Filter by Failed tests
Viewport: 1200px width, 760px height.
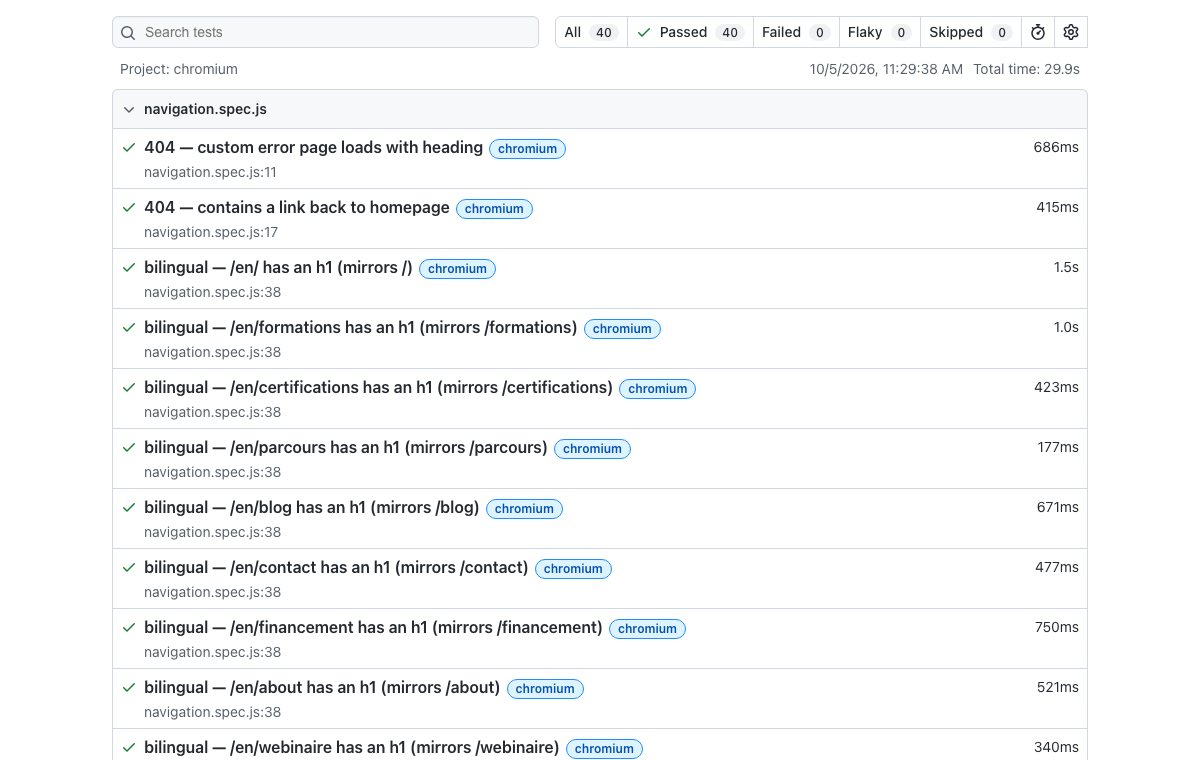(x=796, y=32)
